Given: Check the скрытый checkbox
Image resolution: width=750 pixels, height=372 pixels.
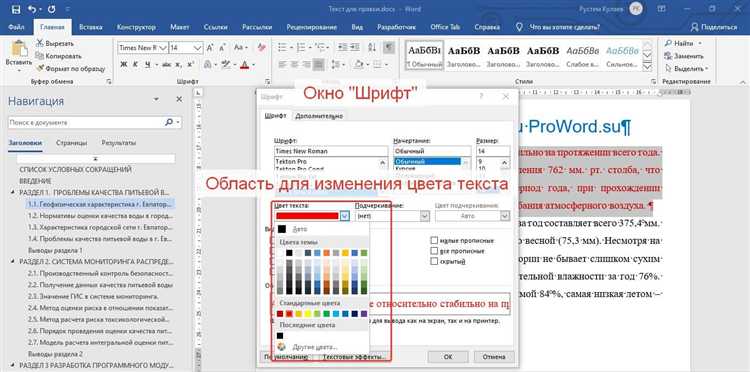Looking at the screenshot, I should 434,261.
